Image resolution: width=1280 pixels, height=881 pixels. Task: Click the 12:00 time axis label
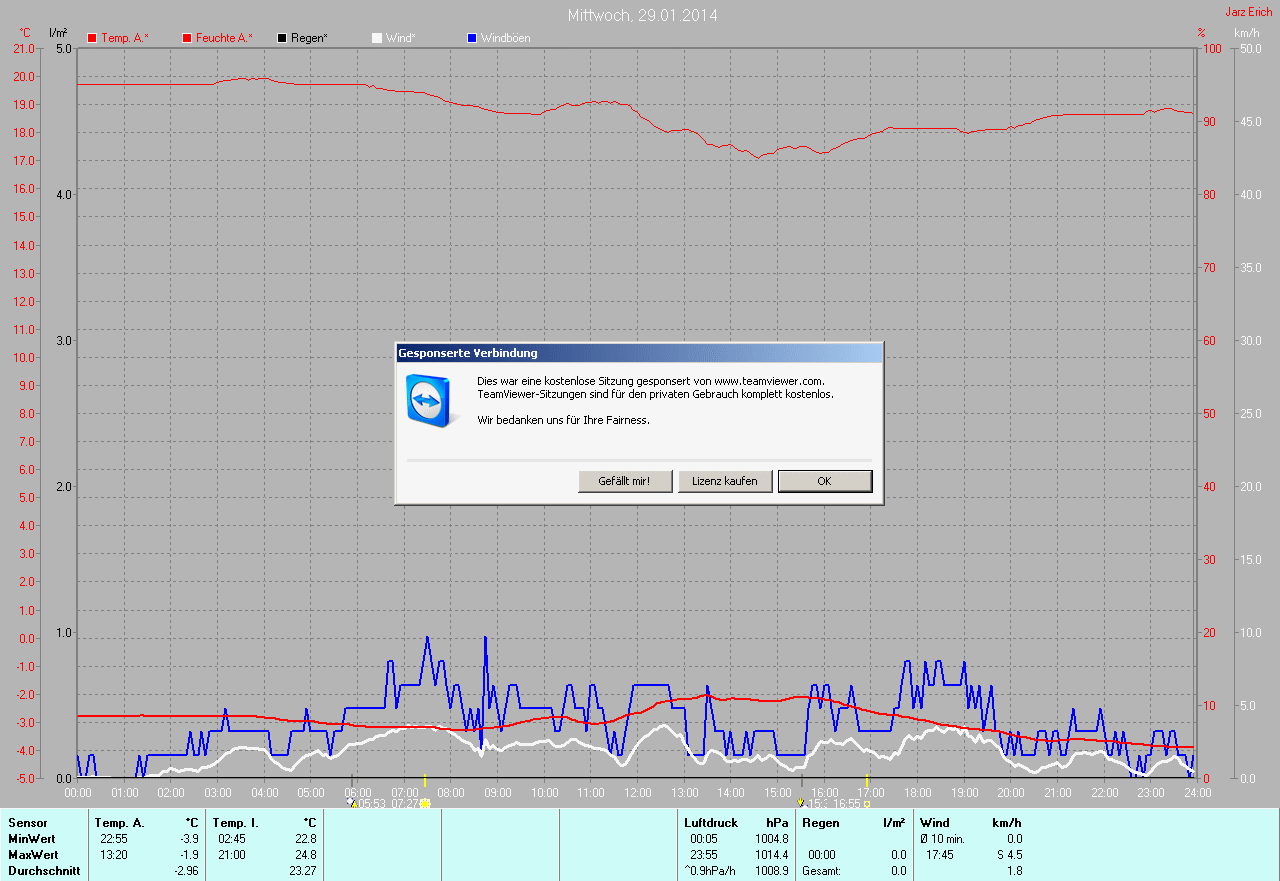click(x=637, y=792)
